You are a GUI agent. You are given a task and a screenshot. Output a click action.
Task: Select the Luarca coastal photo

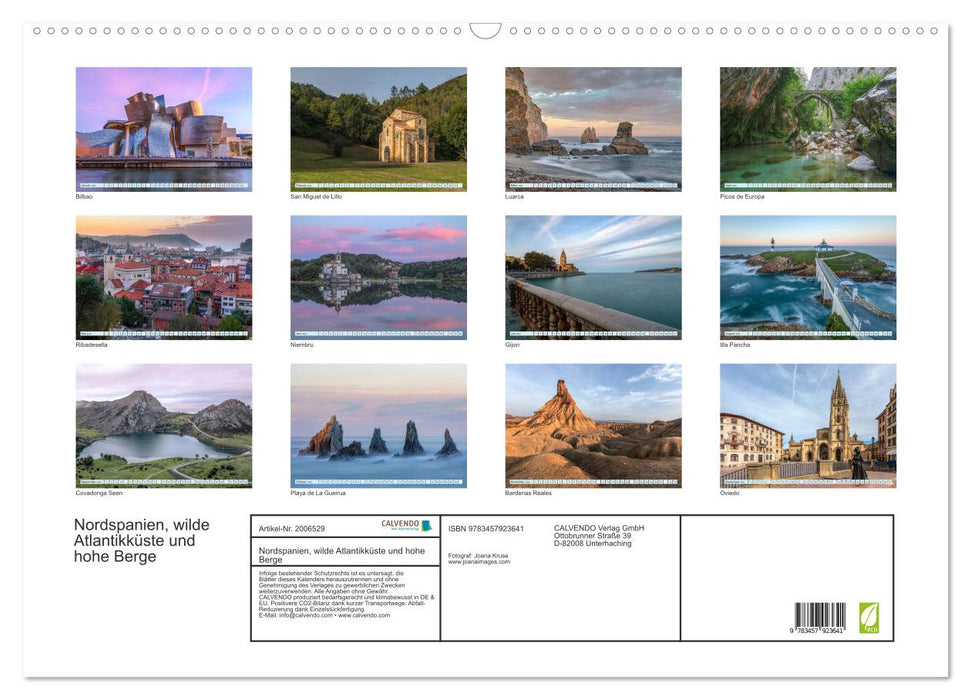click(592, 125)
